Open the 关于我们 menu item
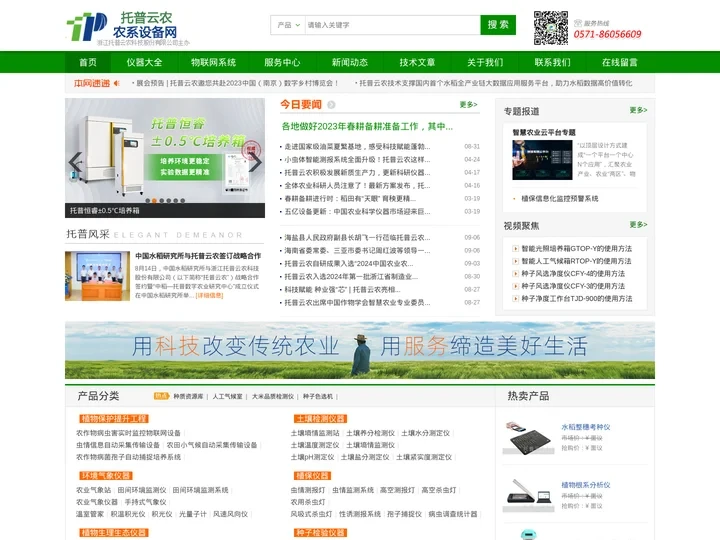Image resolution: width=720 pixels, height=540 pixels. (x=485, y=62)
